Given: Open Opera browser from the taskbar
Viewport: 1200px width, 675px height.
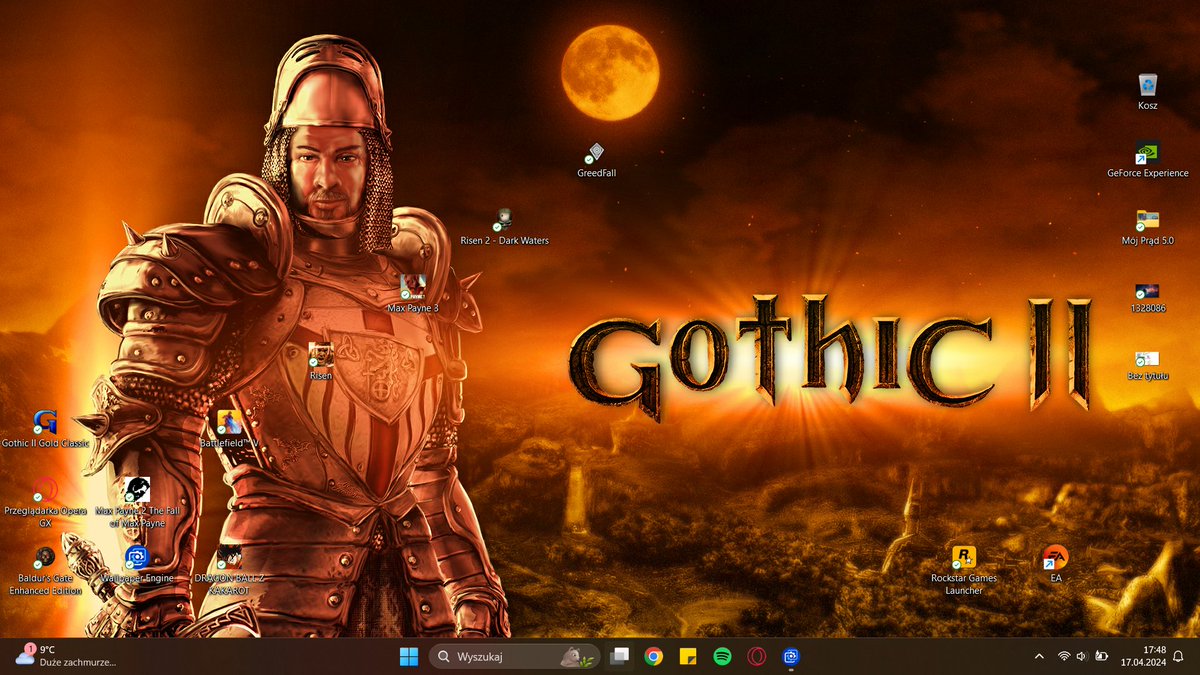Looking at the screenshot, I should [757, 656].
